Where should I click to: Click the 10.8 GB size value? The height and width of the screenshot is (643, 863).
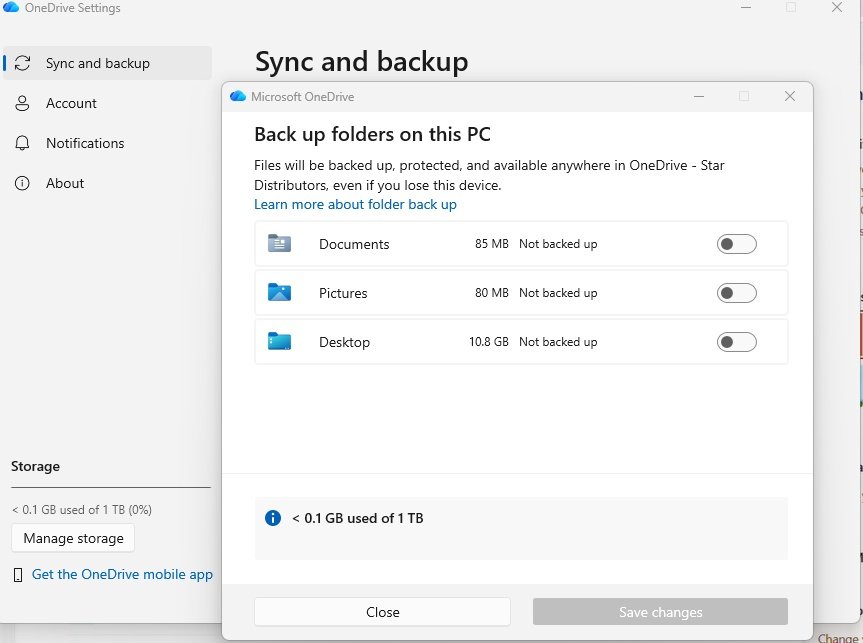coord(489,342)
